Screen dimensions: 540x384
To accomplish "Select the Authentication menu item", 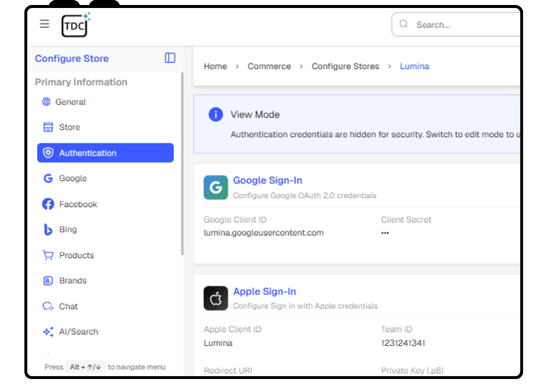I will 105,153.
